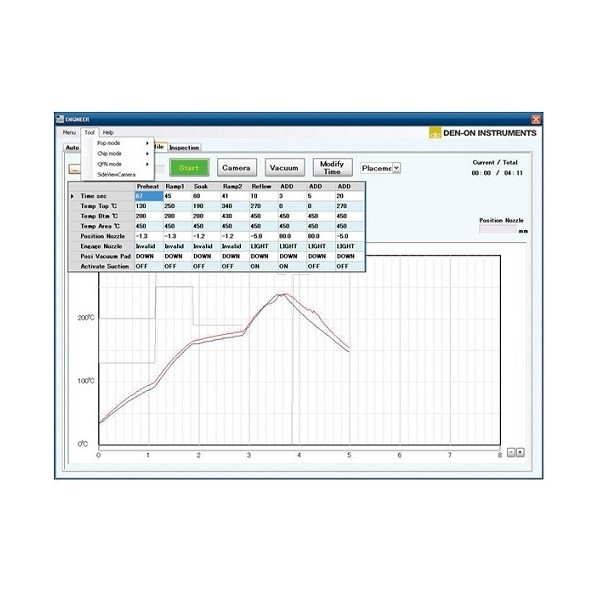The height and width of the screenshot is (600, 600).
Task: Open the Help menu
Action: pyautogui.click(x=108, y=132)
